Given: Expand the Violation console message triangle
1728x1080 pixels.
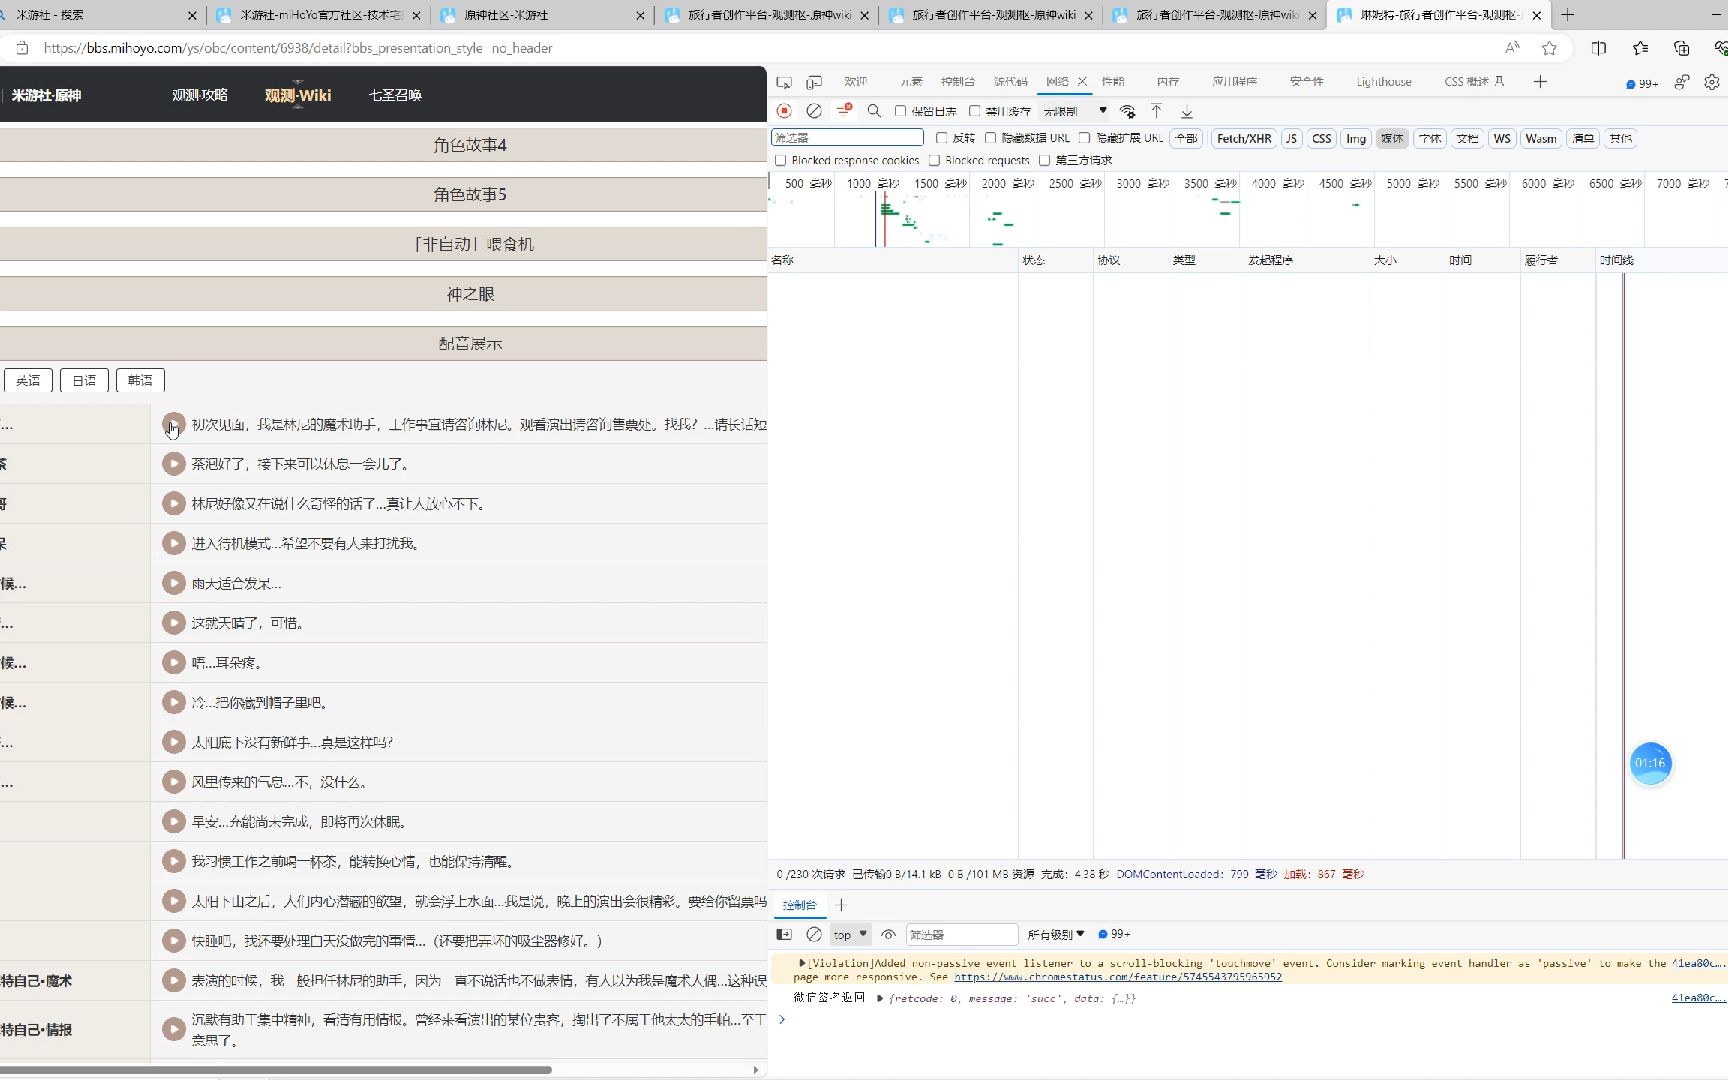Looking at the screenshot, I should click(x=802, y=963).
